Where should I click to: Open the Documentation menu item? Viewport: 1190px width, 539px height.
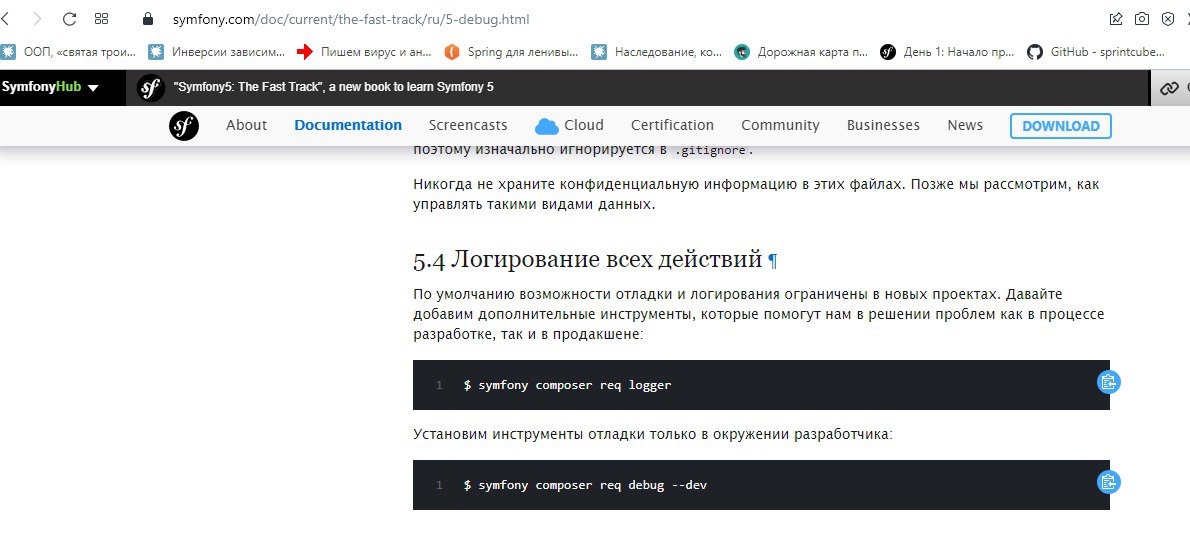[348, 125]
